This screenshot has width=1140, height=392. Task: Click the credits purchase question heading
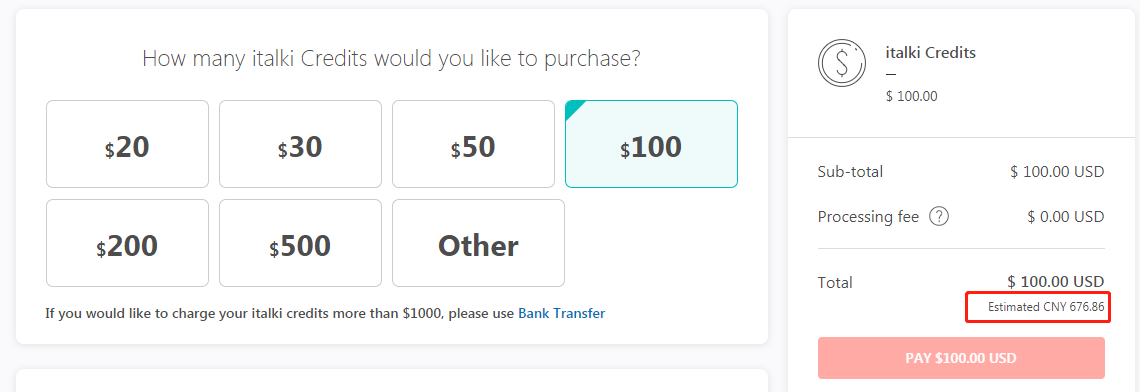[x=391, y=58]
